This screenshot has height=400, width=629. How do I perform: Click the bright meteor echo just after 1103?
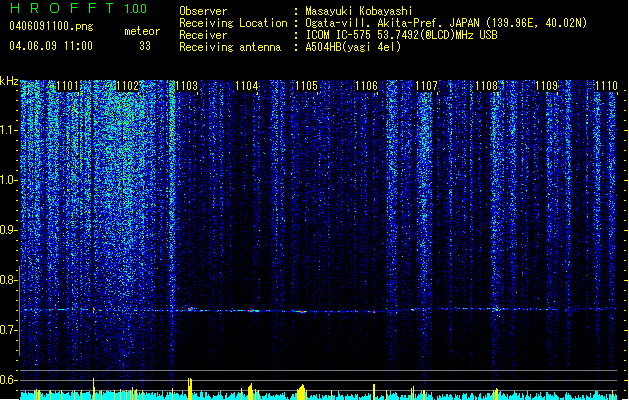191,309
